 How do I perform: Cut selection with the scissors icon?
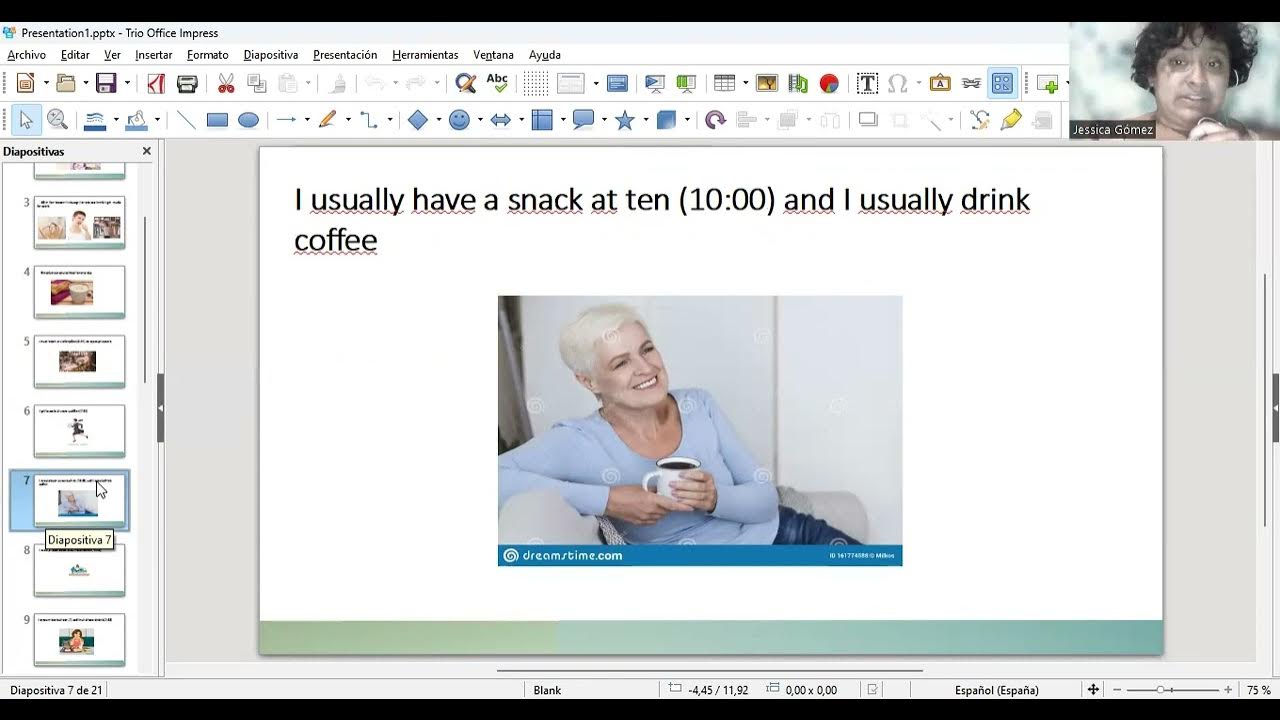coord(226,84)
